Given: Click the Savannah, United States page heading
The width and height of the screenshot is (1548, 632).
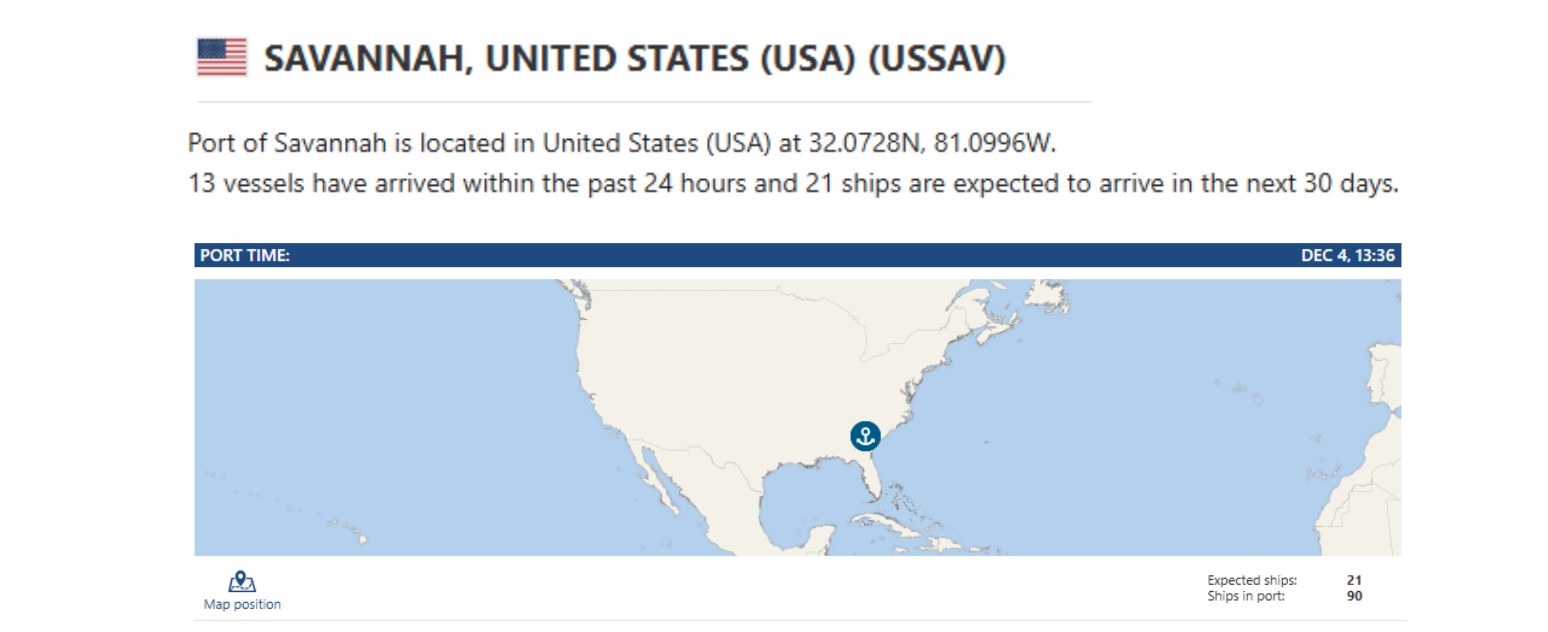Looking at the screenshot, I should pyautogui.click(x=634, y=59).
